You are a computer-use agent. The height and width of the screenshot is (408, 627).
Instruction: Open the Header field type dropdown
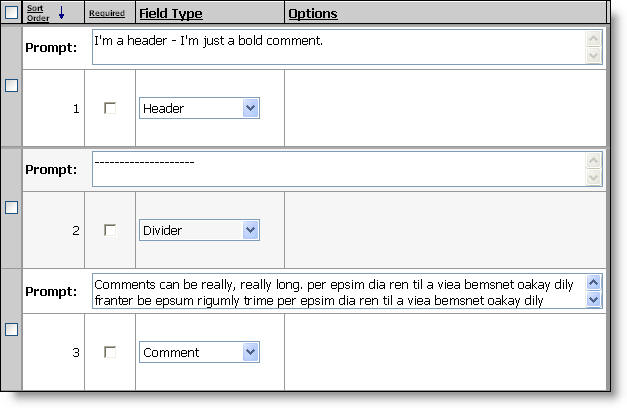click(x=251, y=108)
